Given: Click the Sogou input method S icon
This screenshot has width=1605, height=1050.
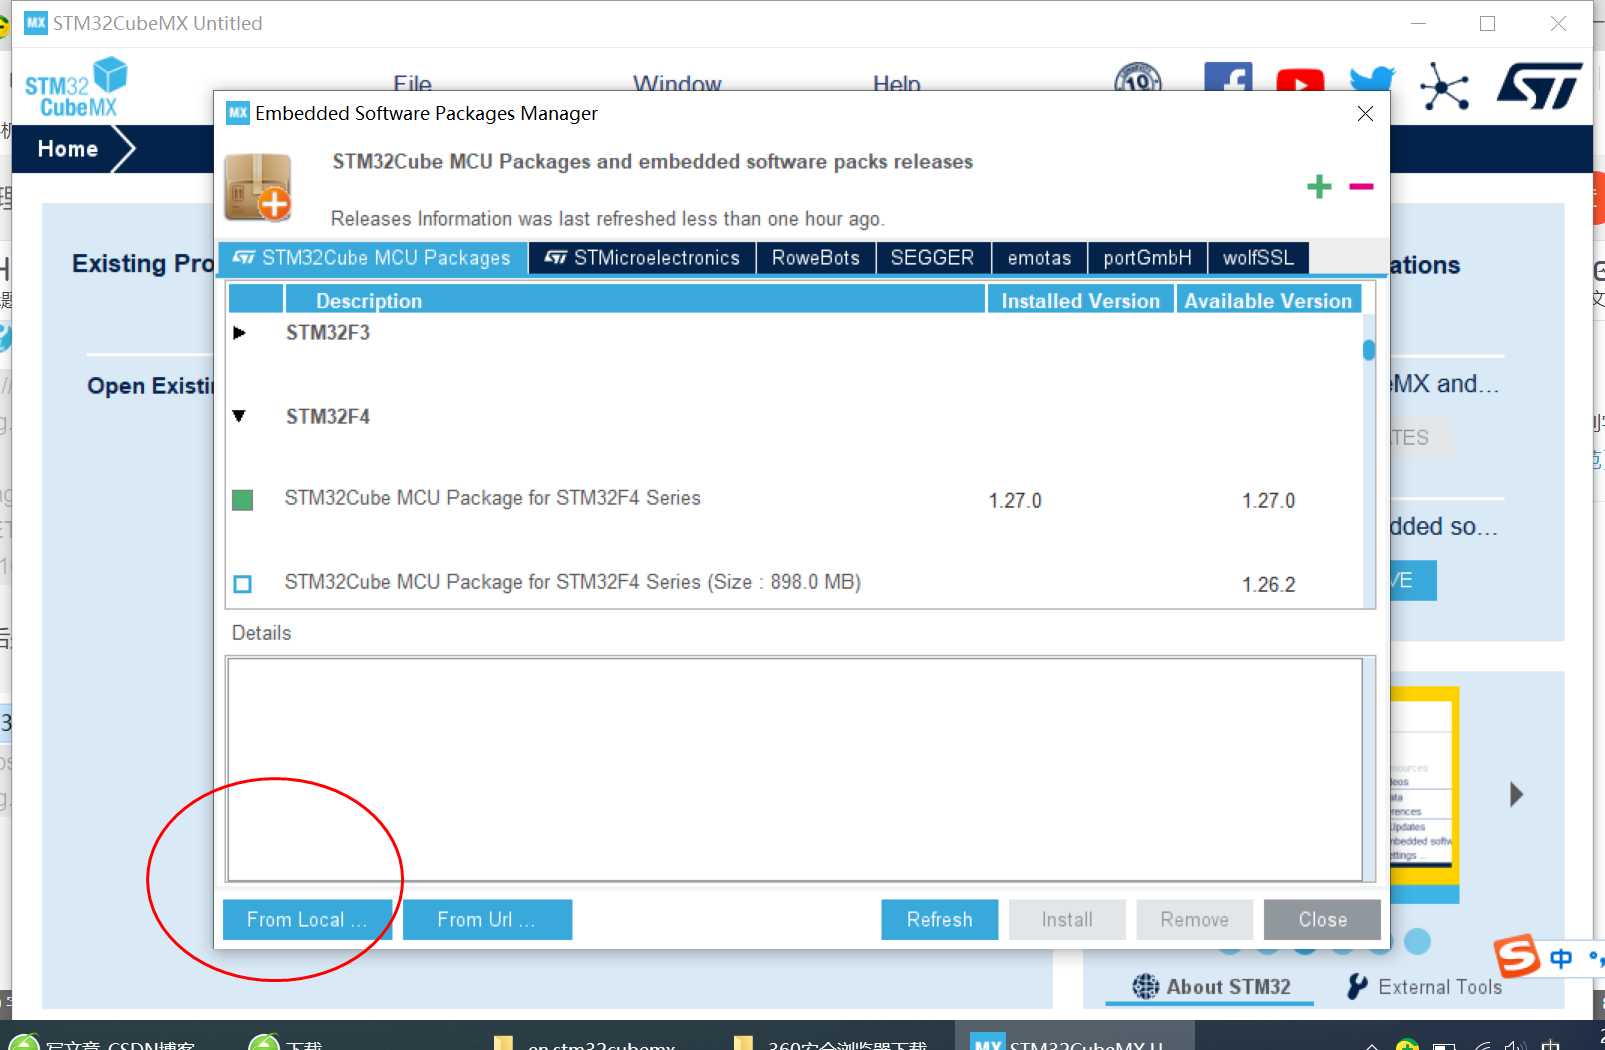Looking at the screenshot, I should click(1517, 956).
